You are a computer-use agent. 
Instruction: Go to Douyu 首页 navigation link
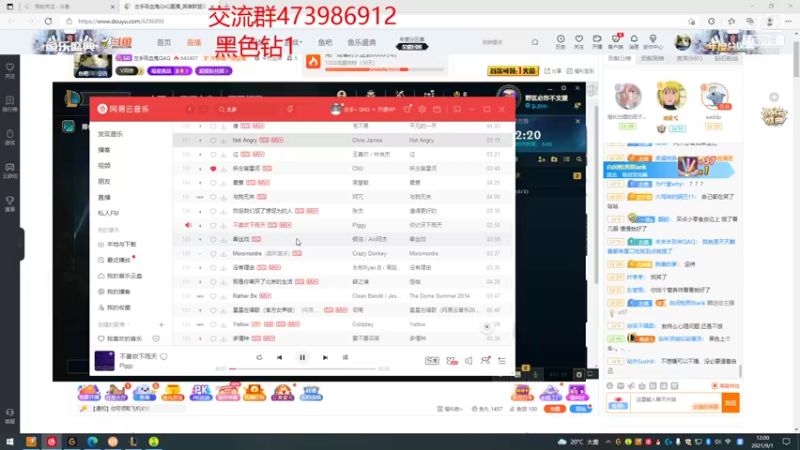[x=164, y=42]
